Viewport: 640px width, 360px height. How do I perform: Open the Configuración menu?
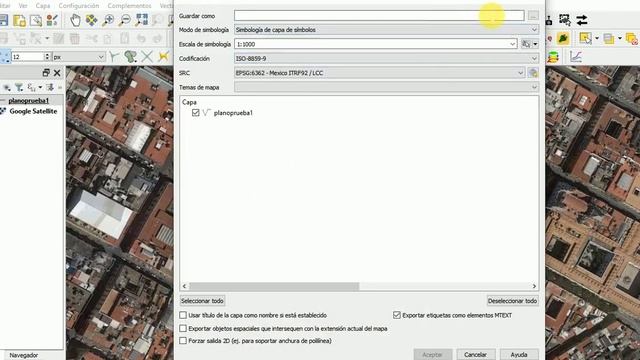pyautogui.click(x=79, y=6)
